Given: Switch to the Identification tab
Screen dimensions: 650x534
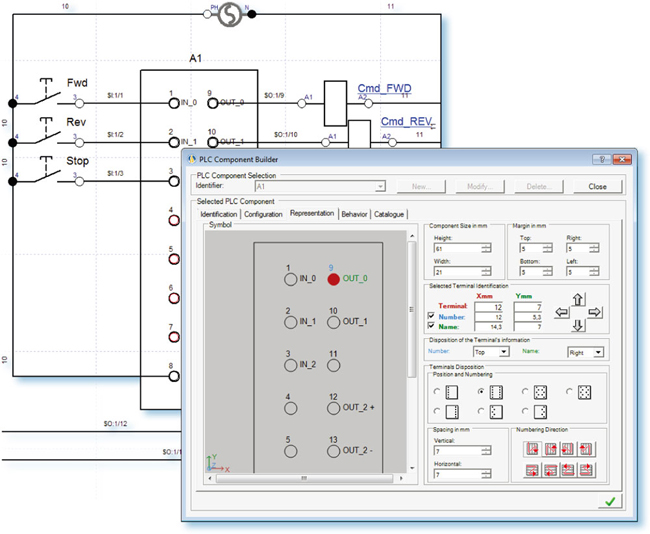Looking at the screenshot, I should pos(218,214).
